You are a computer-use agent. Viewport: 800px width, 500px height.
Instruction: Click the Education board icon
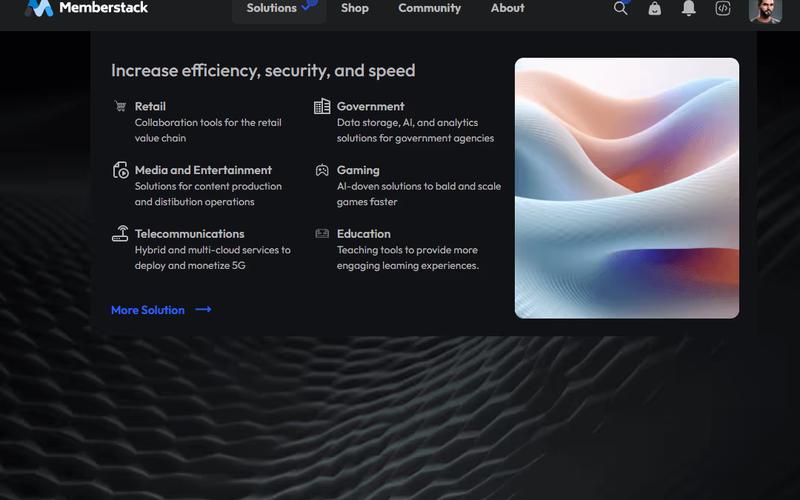point(322,234)
